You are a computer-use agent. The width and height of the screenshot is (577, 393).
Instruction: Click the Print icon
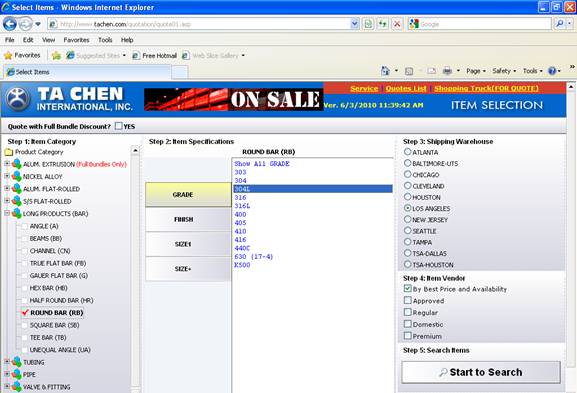click(x=447, y=71)
